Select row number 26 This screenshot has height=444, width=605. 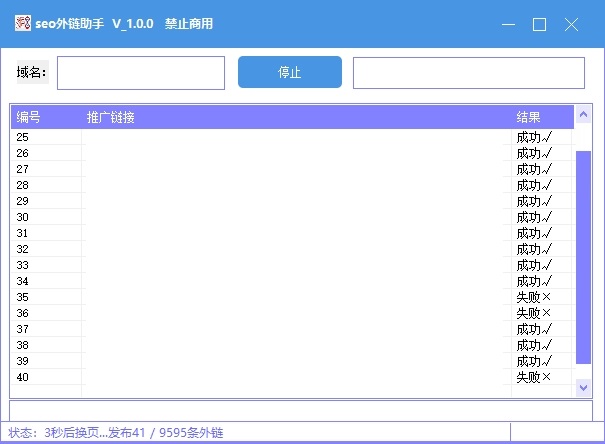(291, 153)
